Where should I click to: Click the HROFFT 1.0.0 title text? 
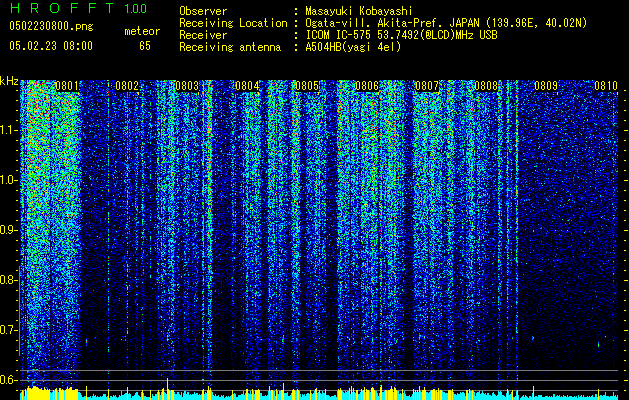tap(78, 8)
